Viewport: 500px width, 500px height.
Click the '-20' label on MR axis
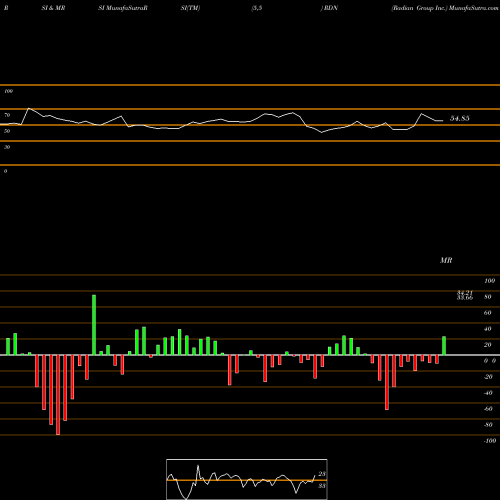488,377
